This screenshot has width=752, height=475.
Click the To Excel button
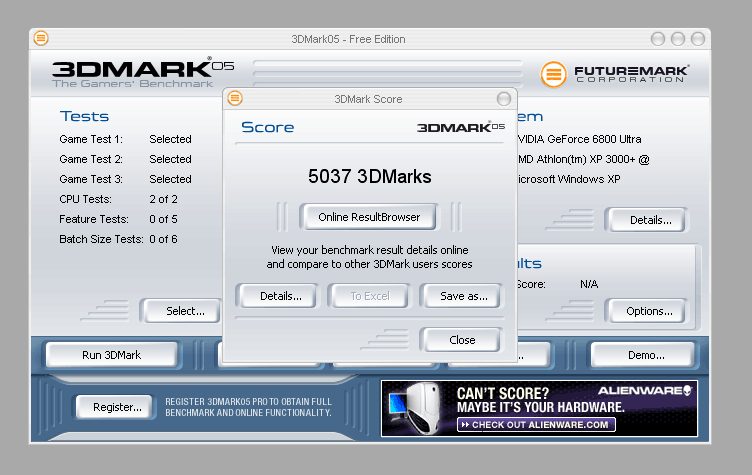369,296
